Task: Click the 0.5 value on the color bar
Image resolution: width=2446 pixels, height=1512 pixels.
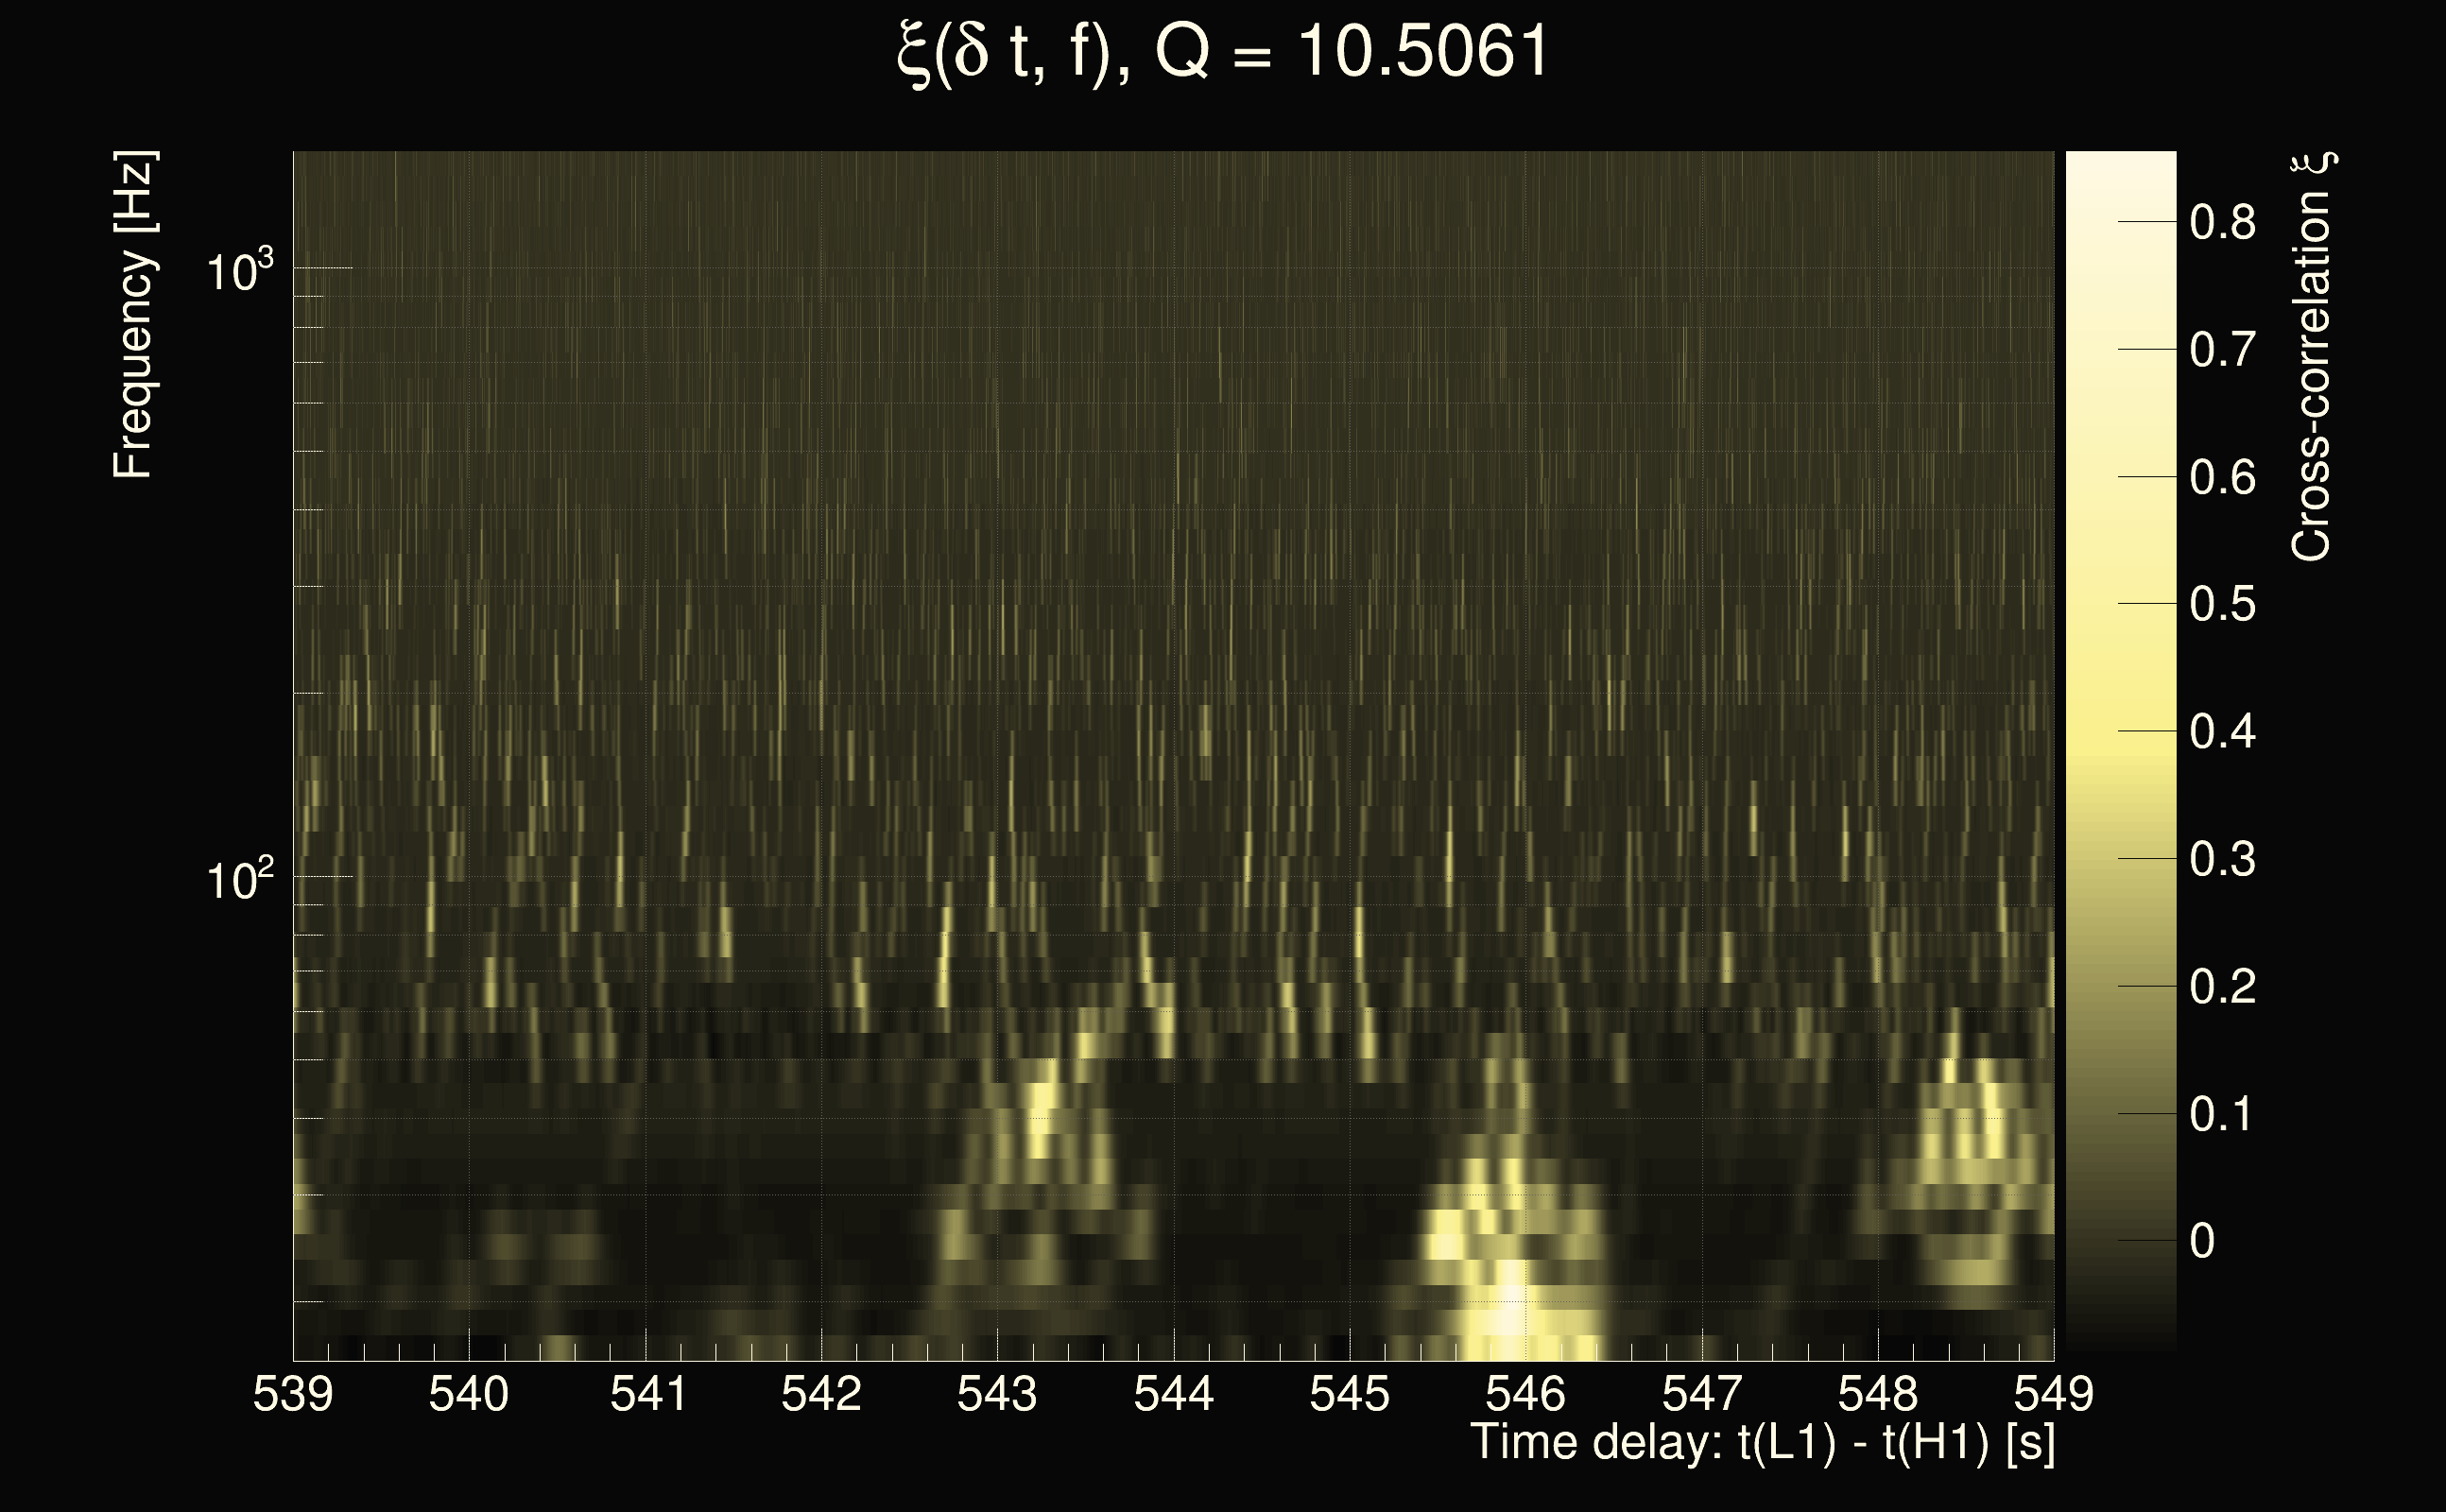Action: (x=2222, y=605)
